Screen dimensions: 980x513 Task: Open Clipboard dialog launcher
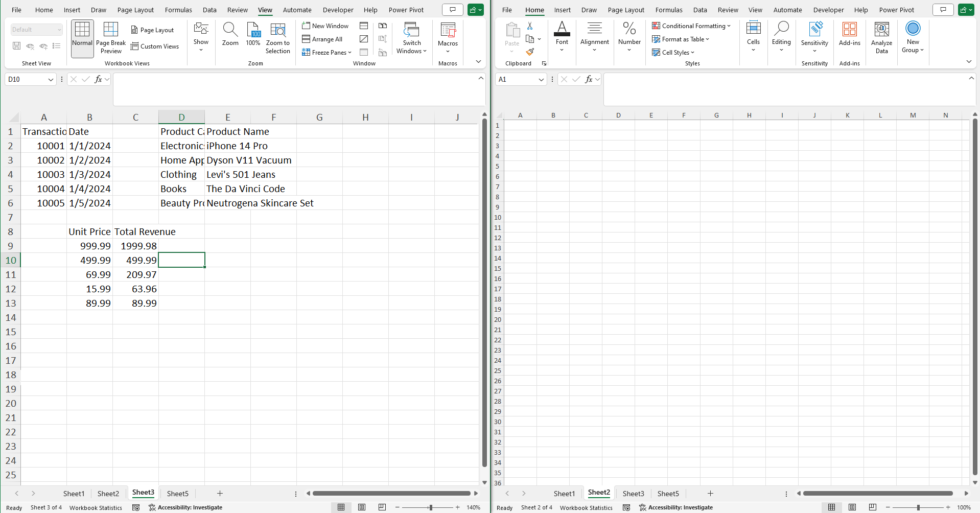click(544, 64)
